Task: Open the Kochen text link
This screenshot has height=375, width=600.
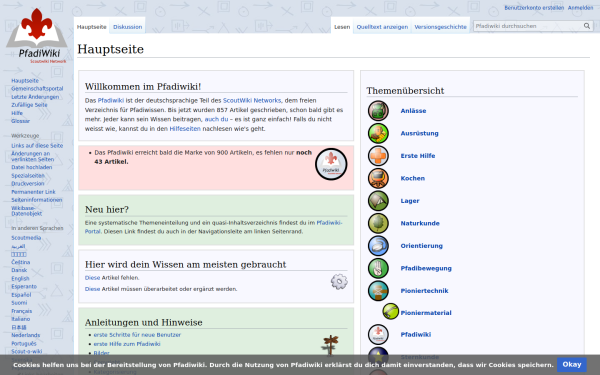Action: point(412,178)
